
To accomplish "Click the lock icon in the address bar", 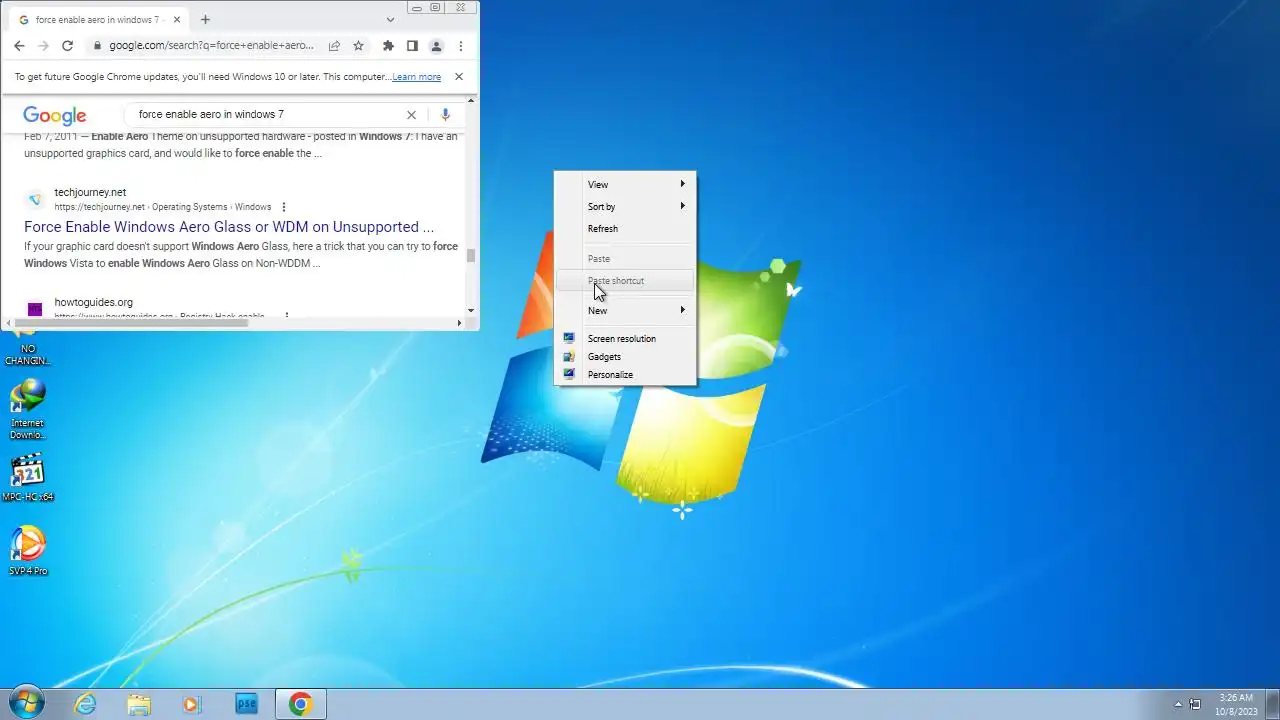I will pos(97,46).
